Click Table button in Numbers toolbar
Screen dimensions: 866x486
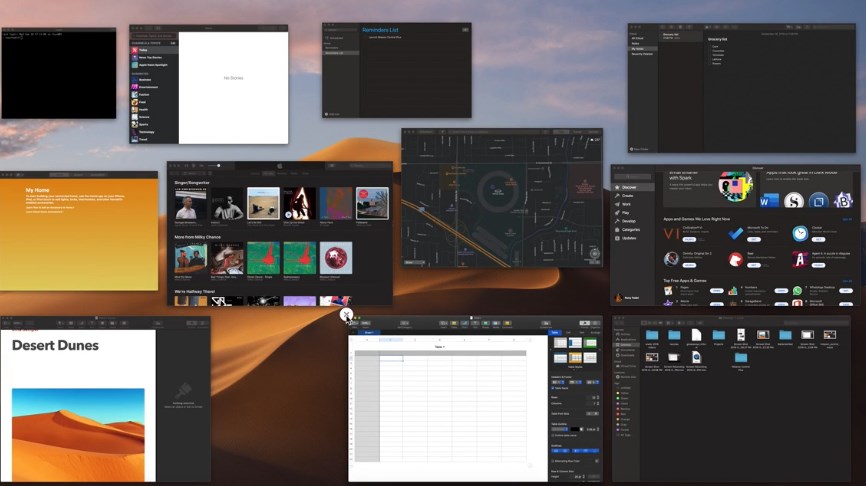(454, 323)
